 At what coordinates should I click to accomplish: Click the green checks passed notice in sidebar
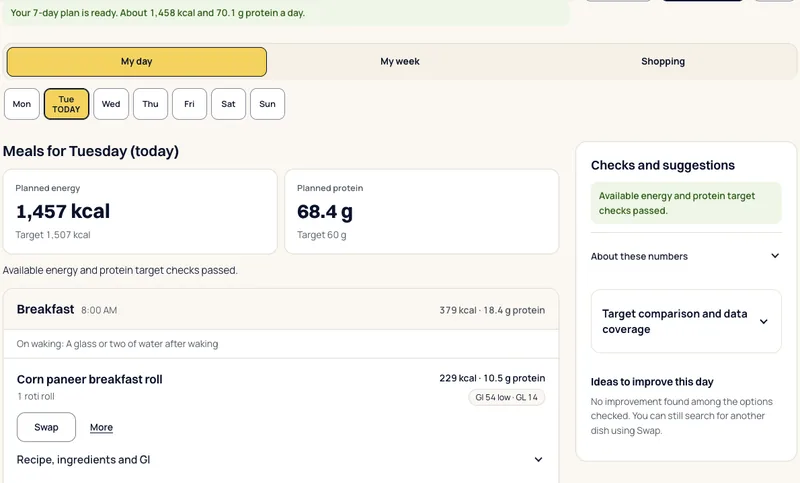pyautogui.click(x=686, y=203)
